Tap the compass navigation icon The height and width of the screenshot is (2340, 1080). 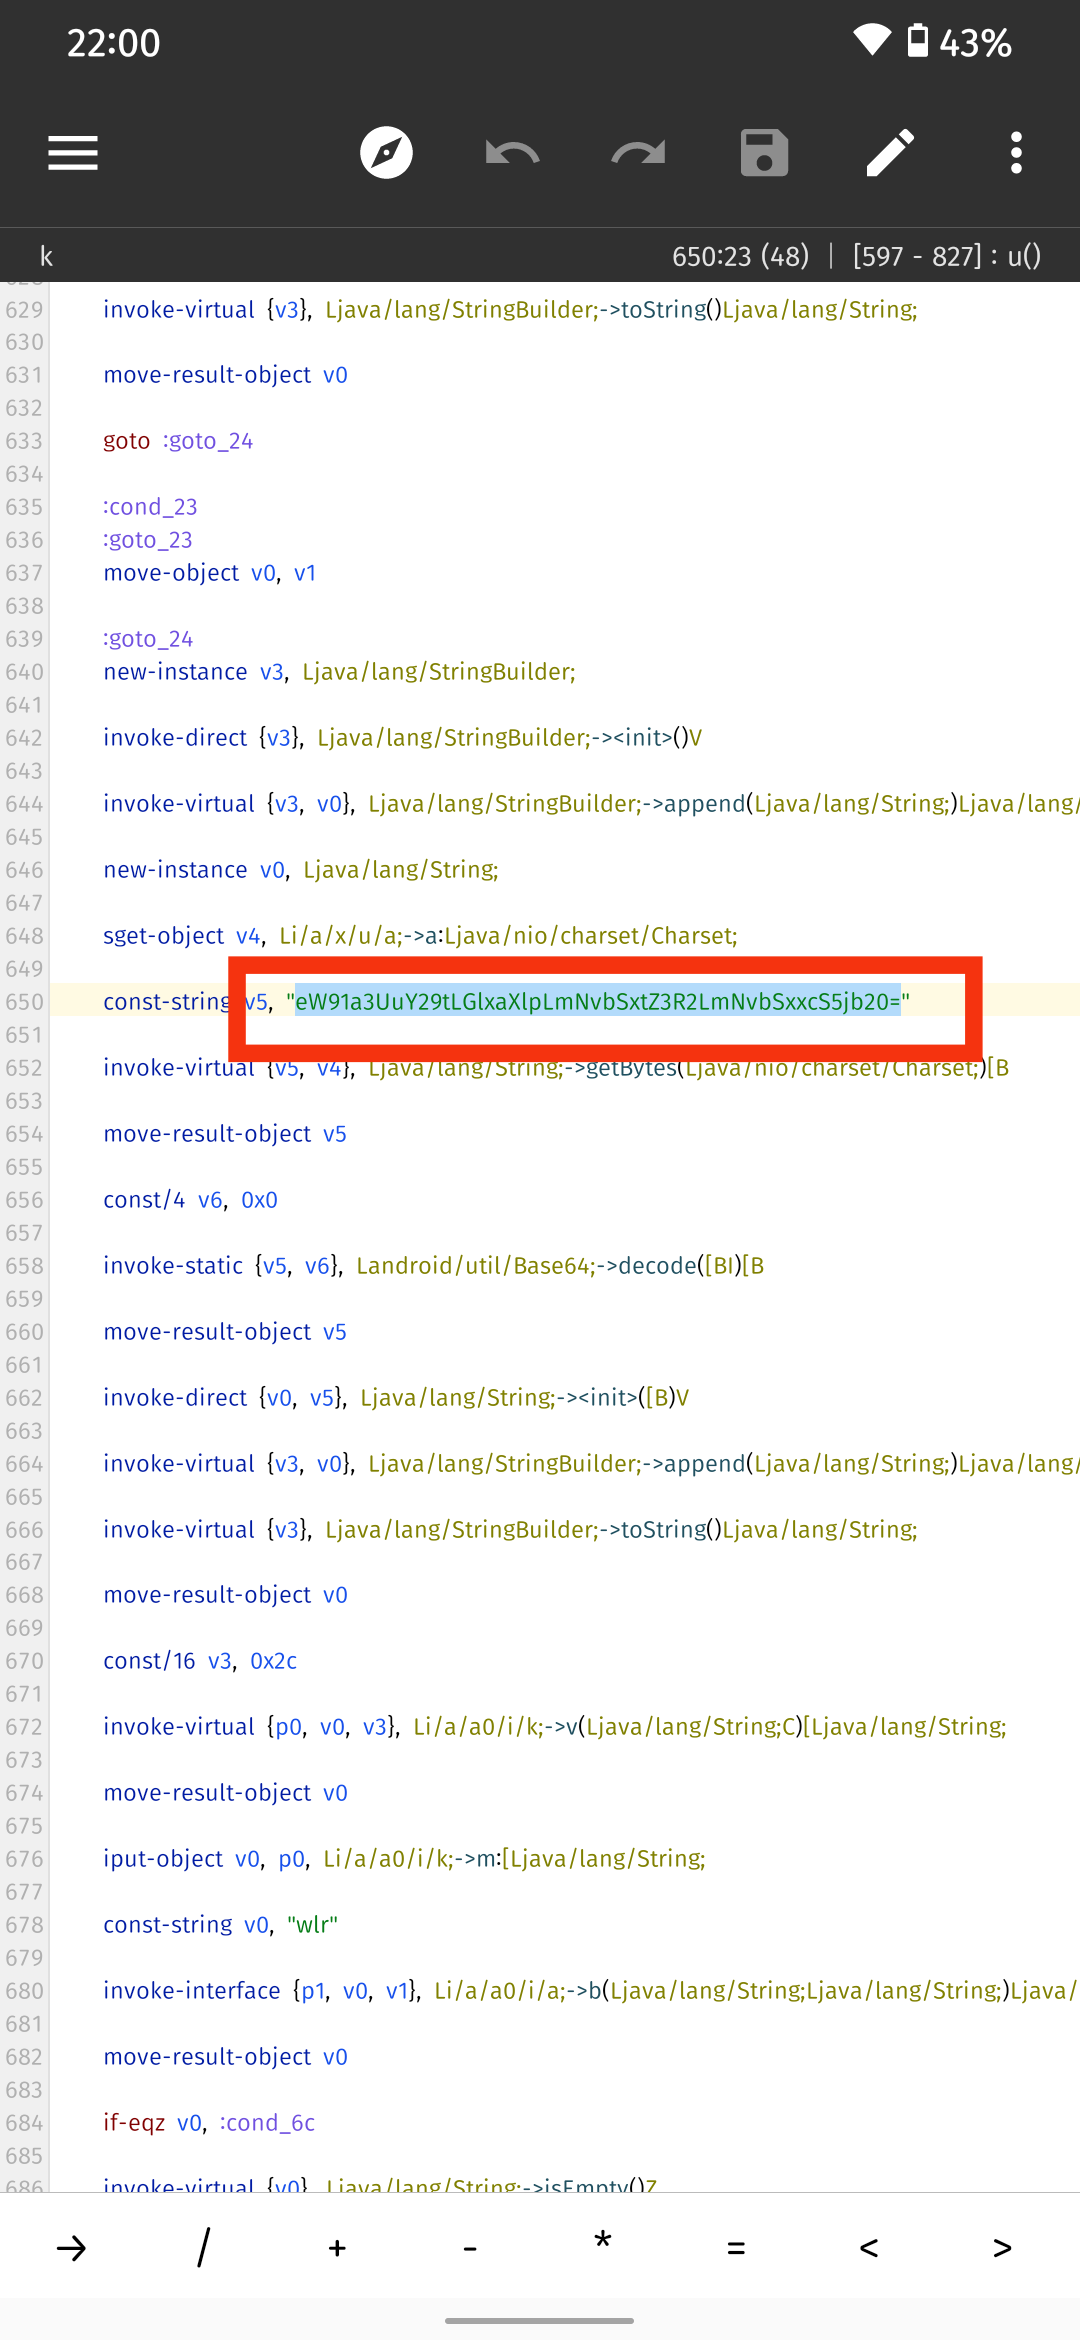387,153
